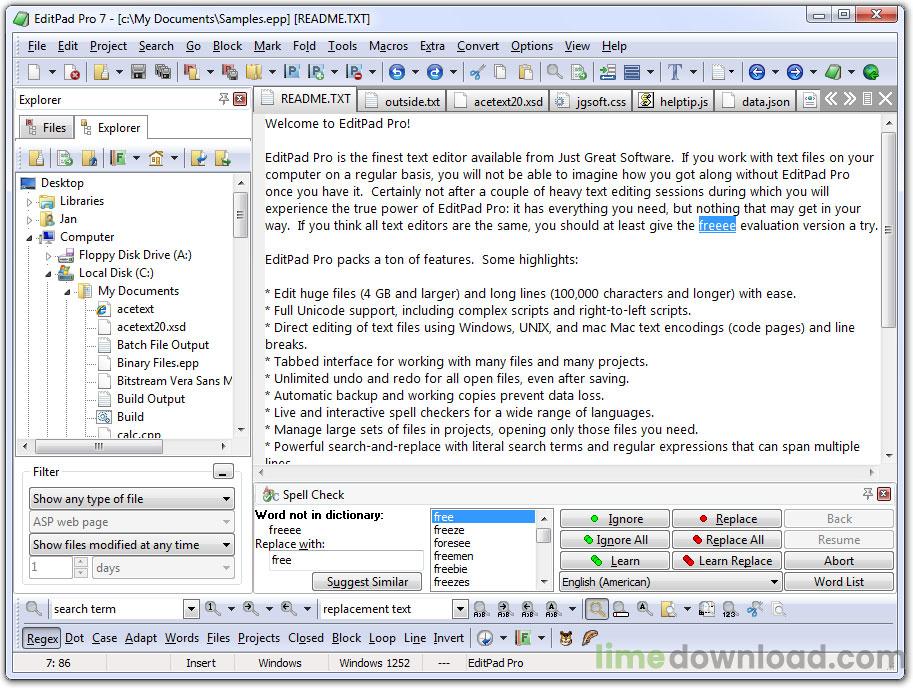
Task: Click the Replace with input field
Action: coord(345,560)
